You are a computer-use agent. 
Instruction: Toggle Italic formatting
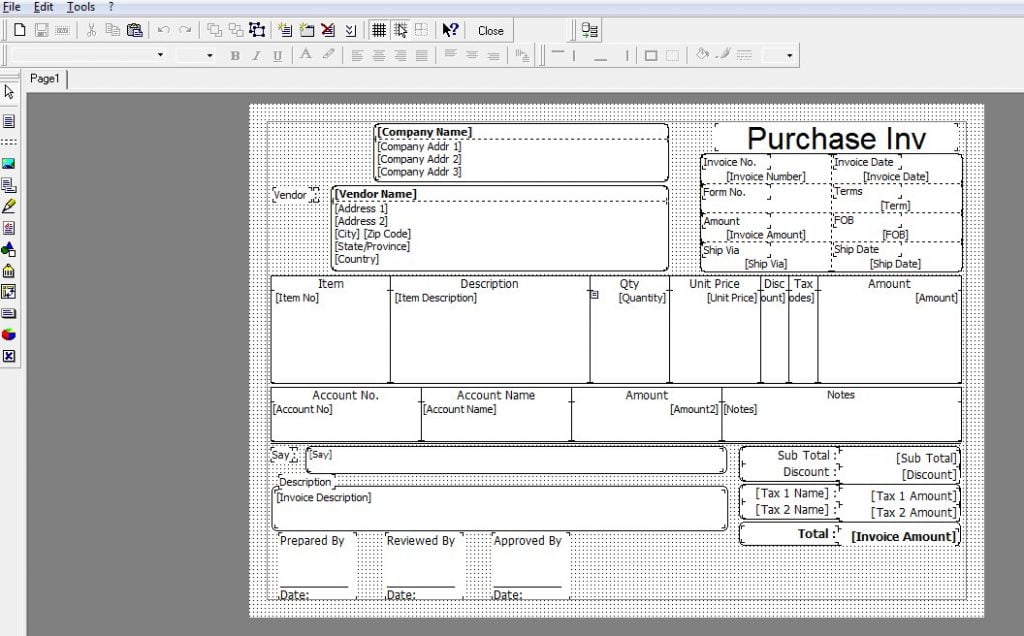(x=256, y=56)
